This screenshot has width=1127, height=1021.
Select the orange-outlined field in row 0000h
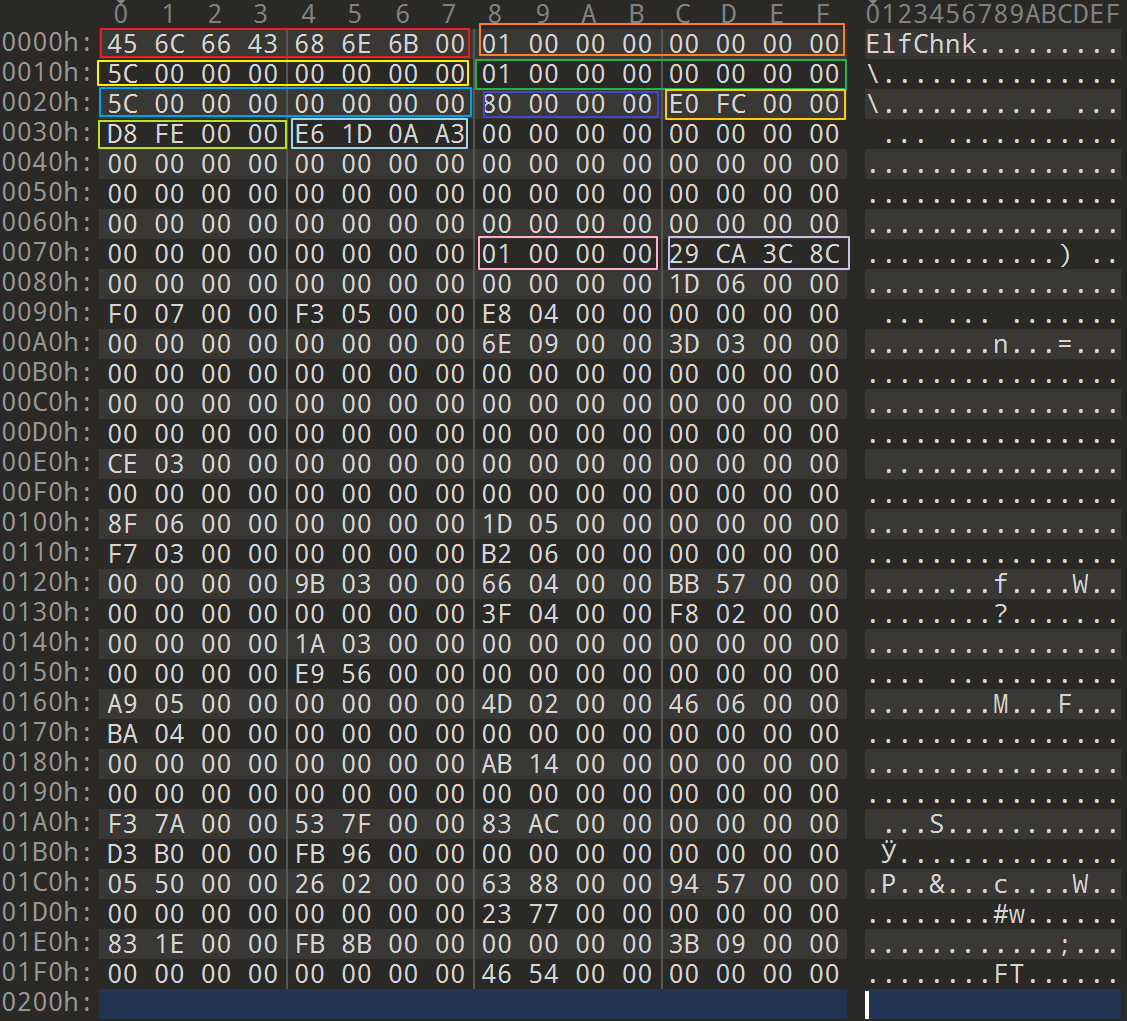(x=661, y=41)
